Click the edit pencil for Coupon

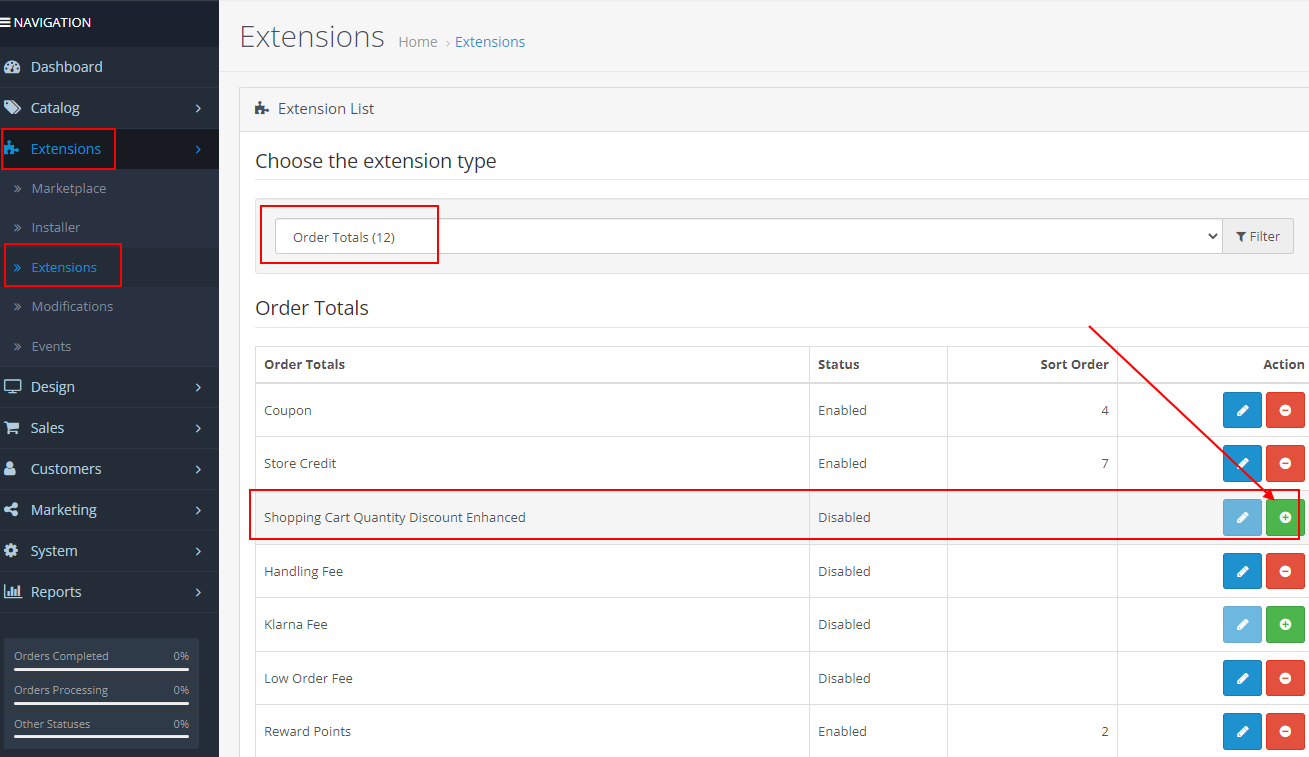pyautogui.click(x=1242, y=410)
